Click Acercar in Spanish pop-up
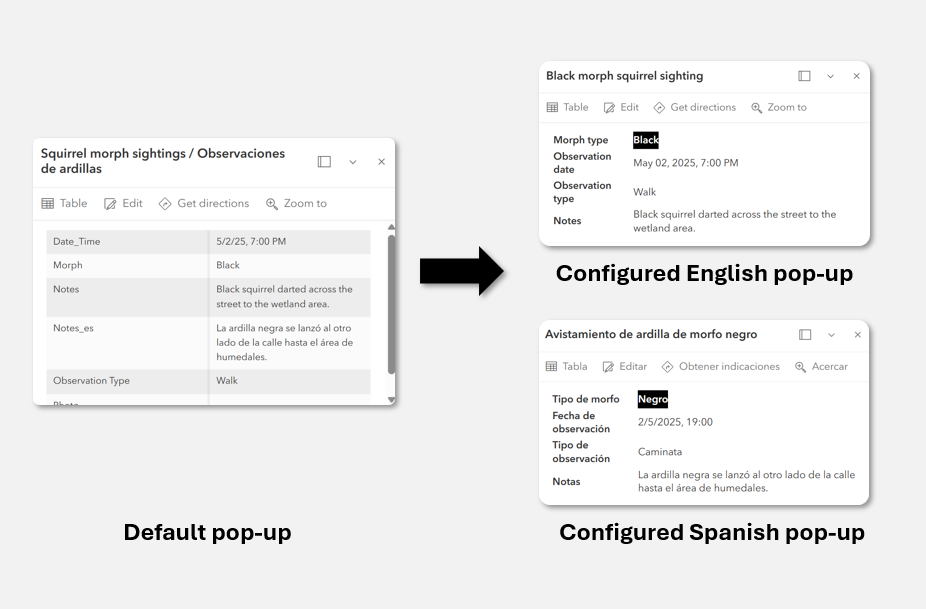Viewport: 926px width, 609px height. [x=821, y=366]
